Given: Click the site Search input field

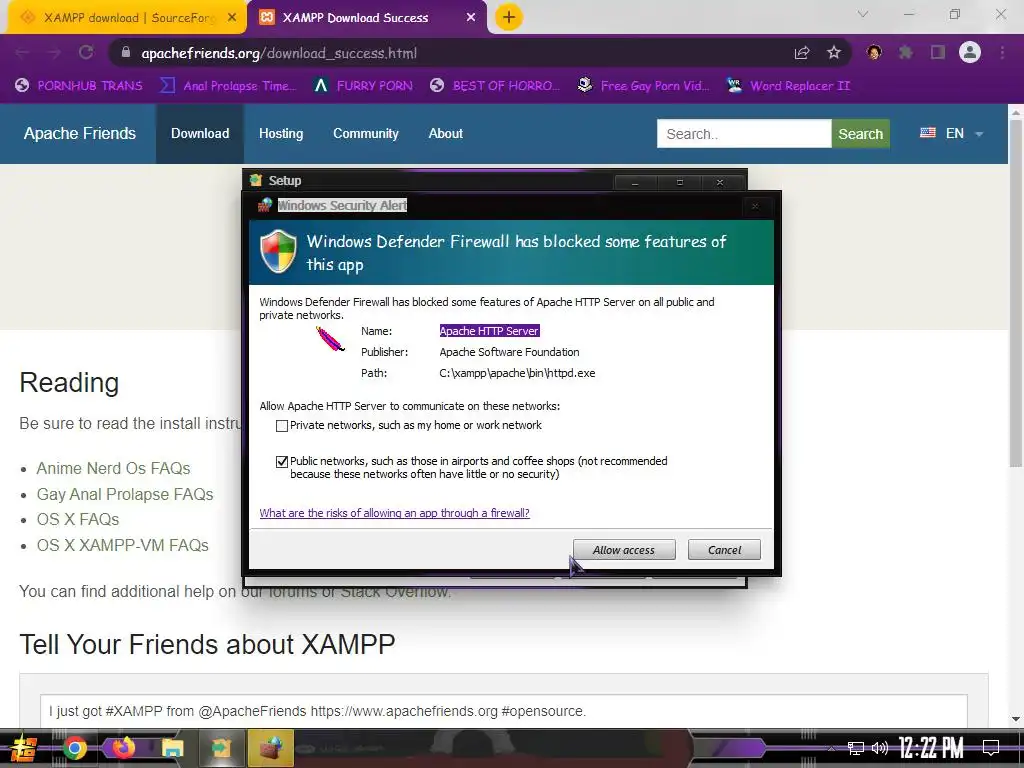Looking at the screenshot, I should click(x=744, y=134).
